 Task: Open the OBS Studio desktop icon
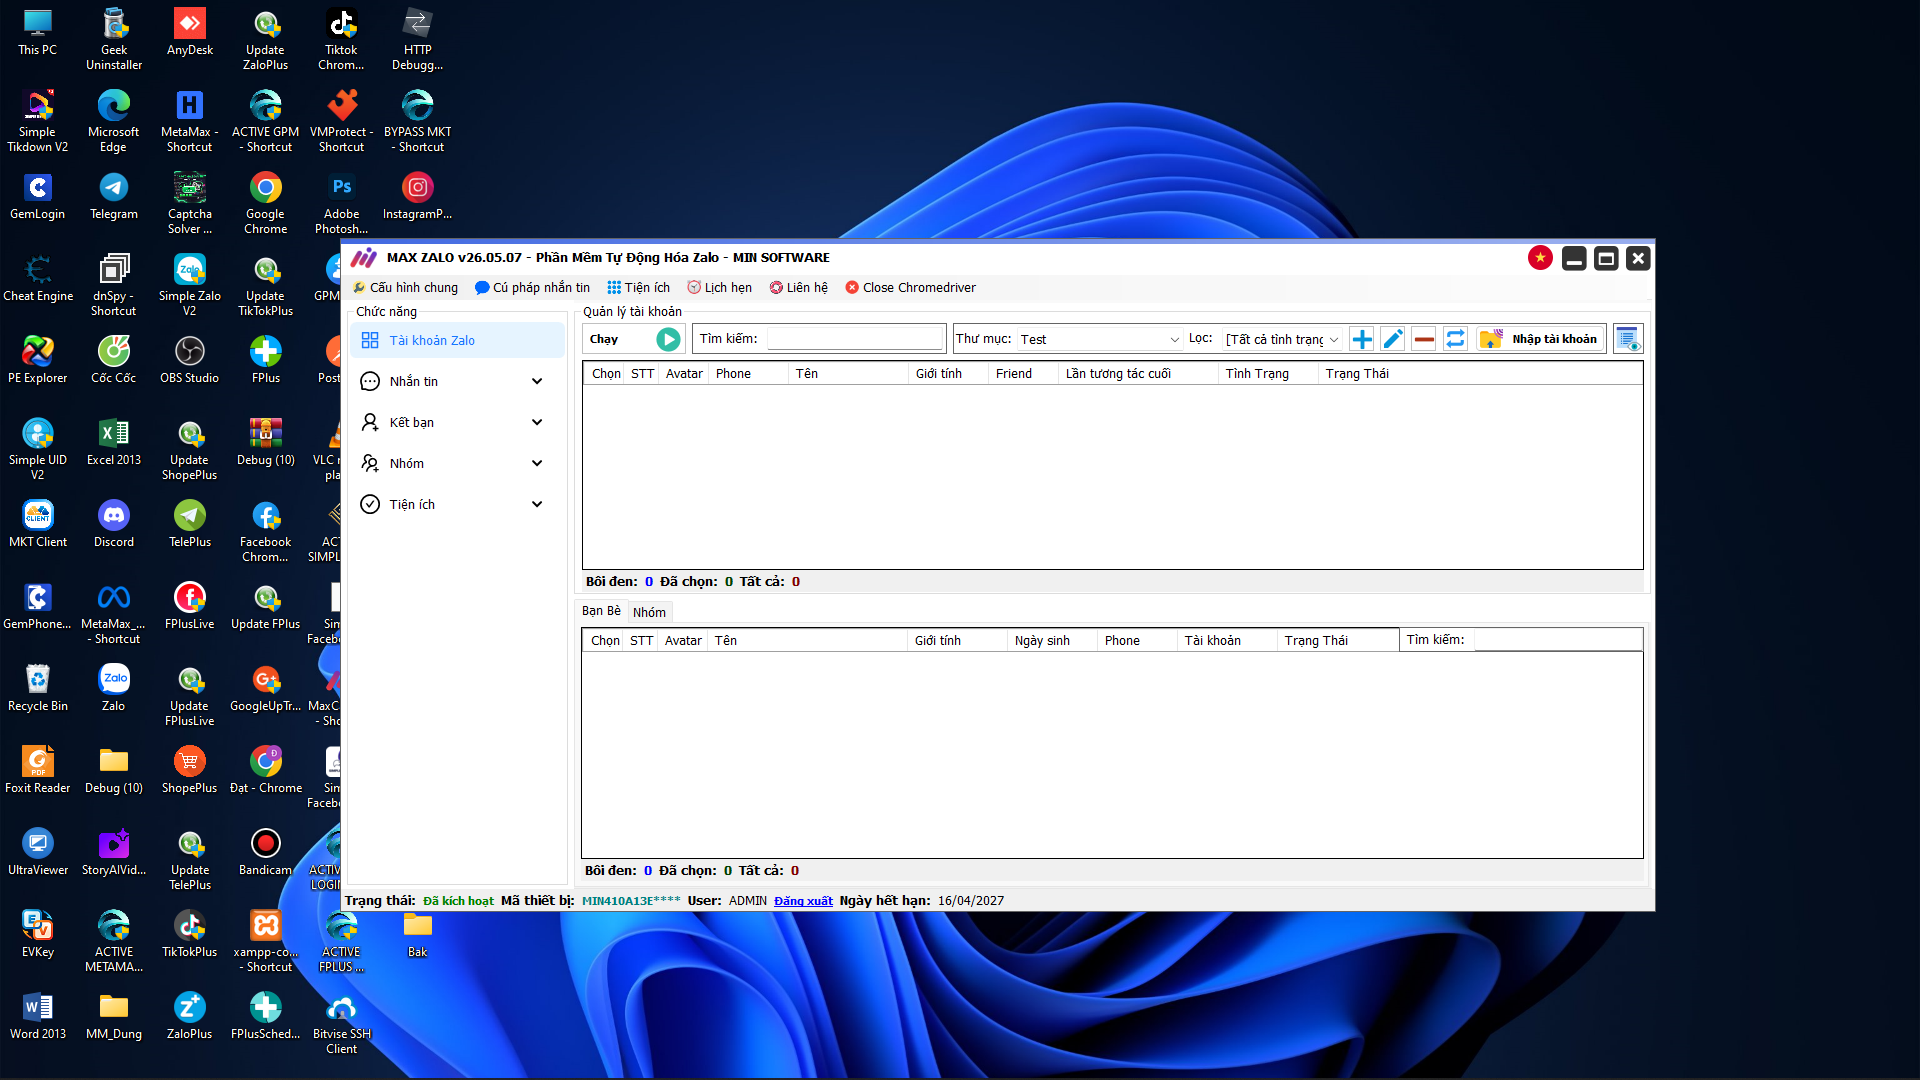pyautogui.click(x=190, y=360)
